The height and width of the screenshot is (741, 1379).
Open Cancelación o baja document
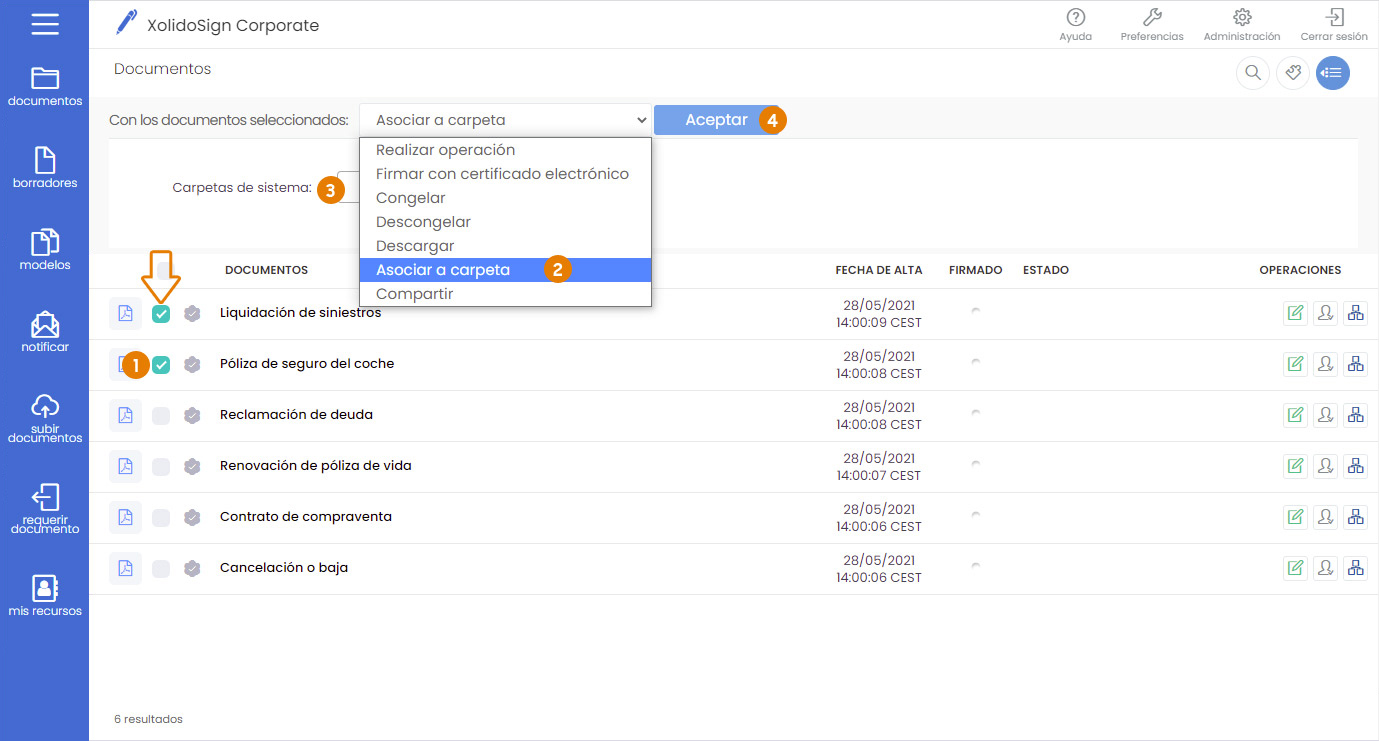tap(284, 568)
